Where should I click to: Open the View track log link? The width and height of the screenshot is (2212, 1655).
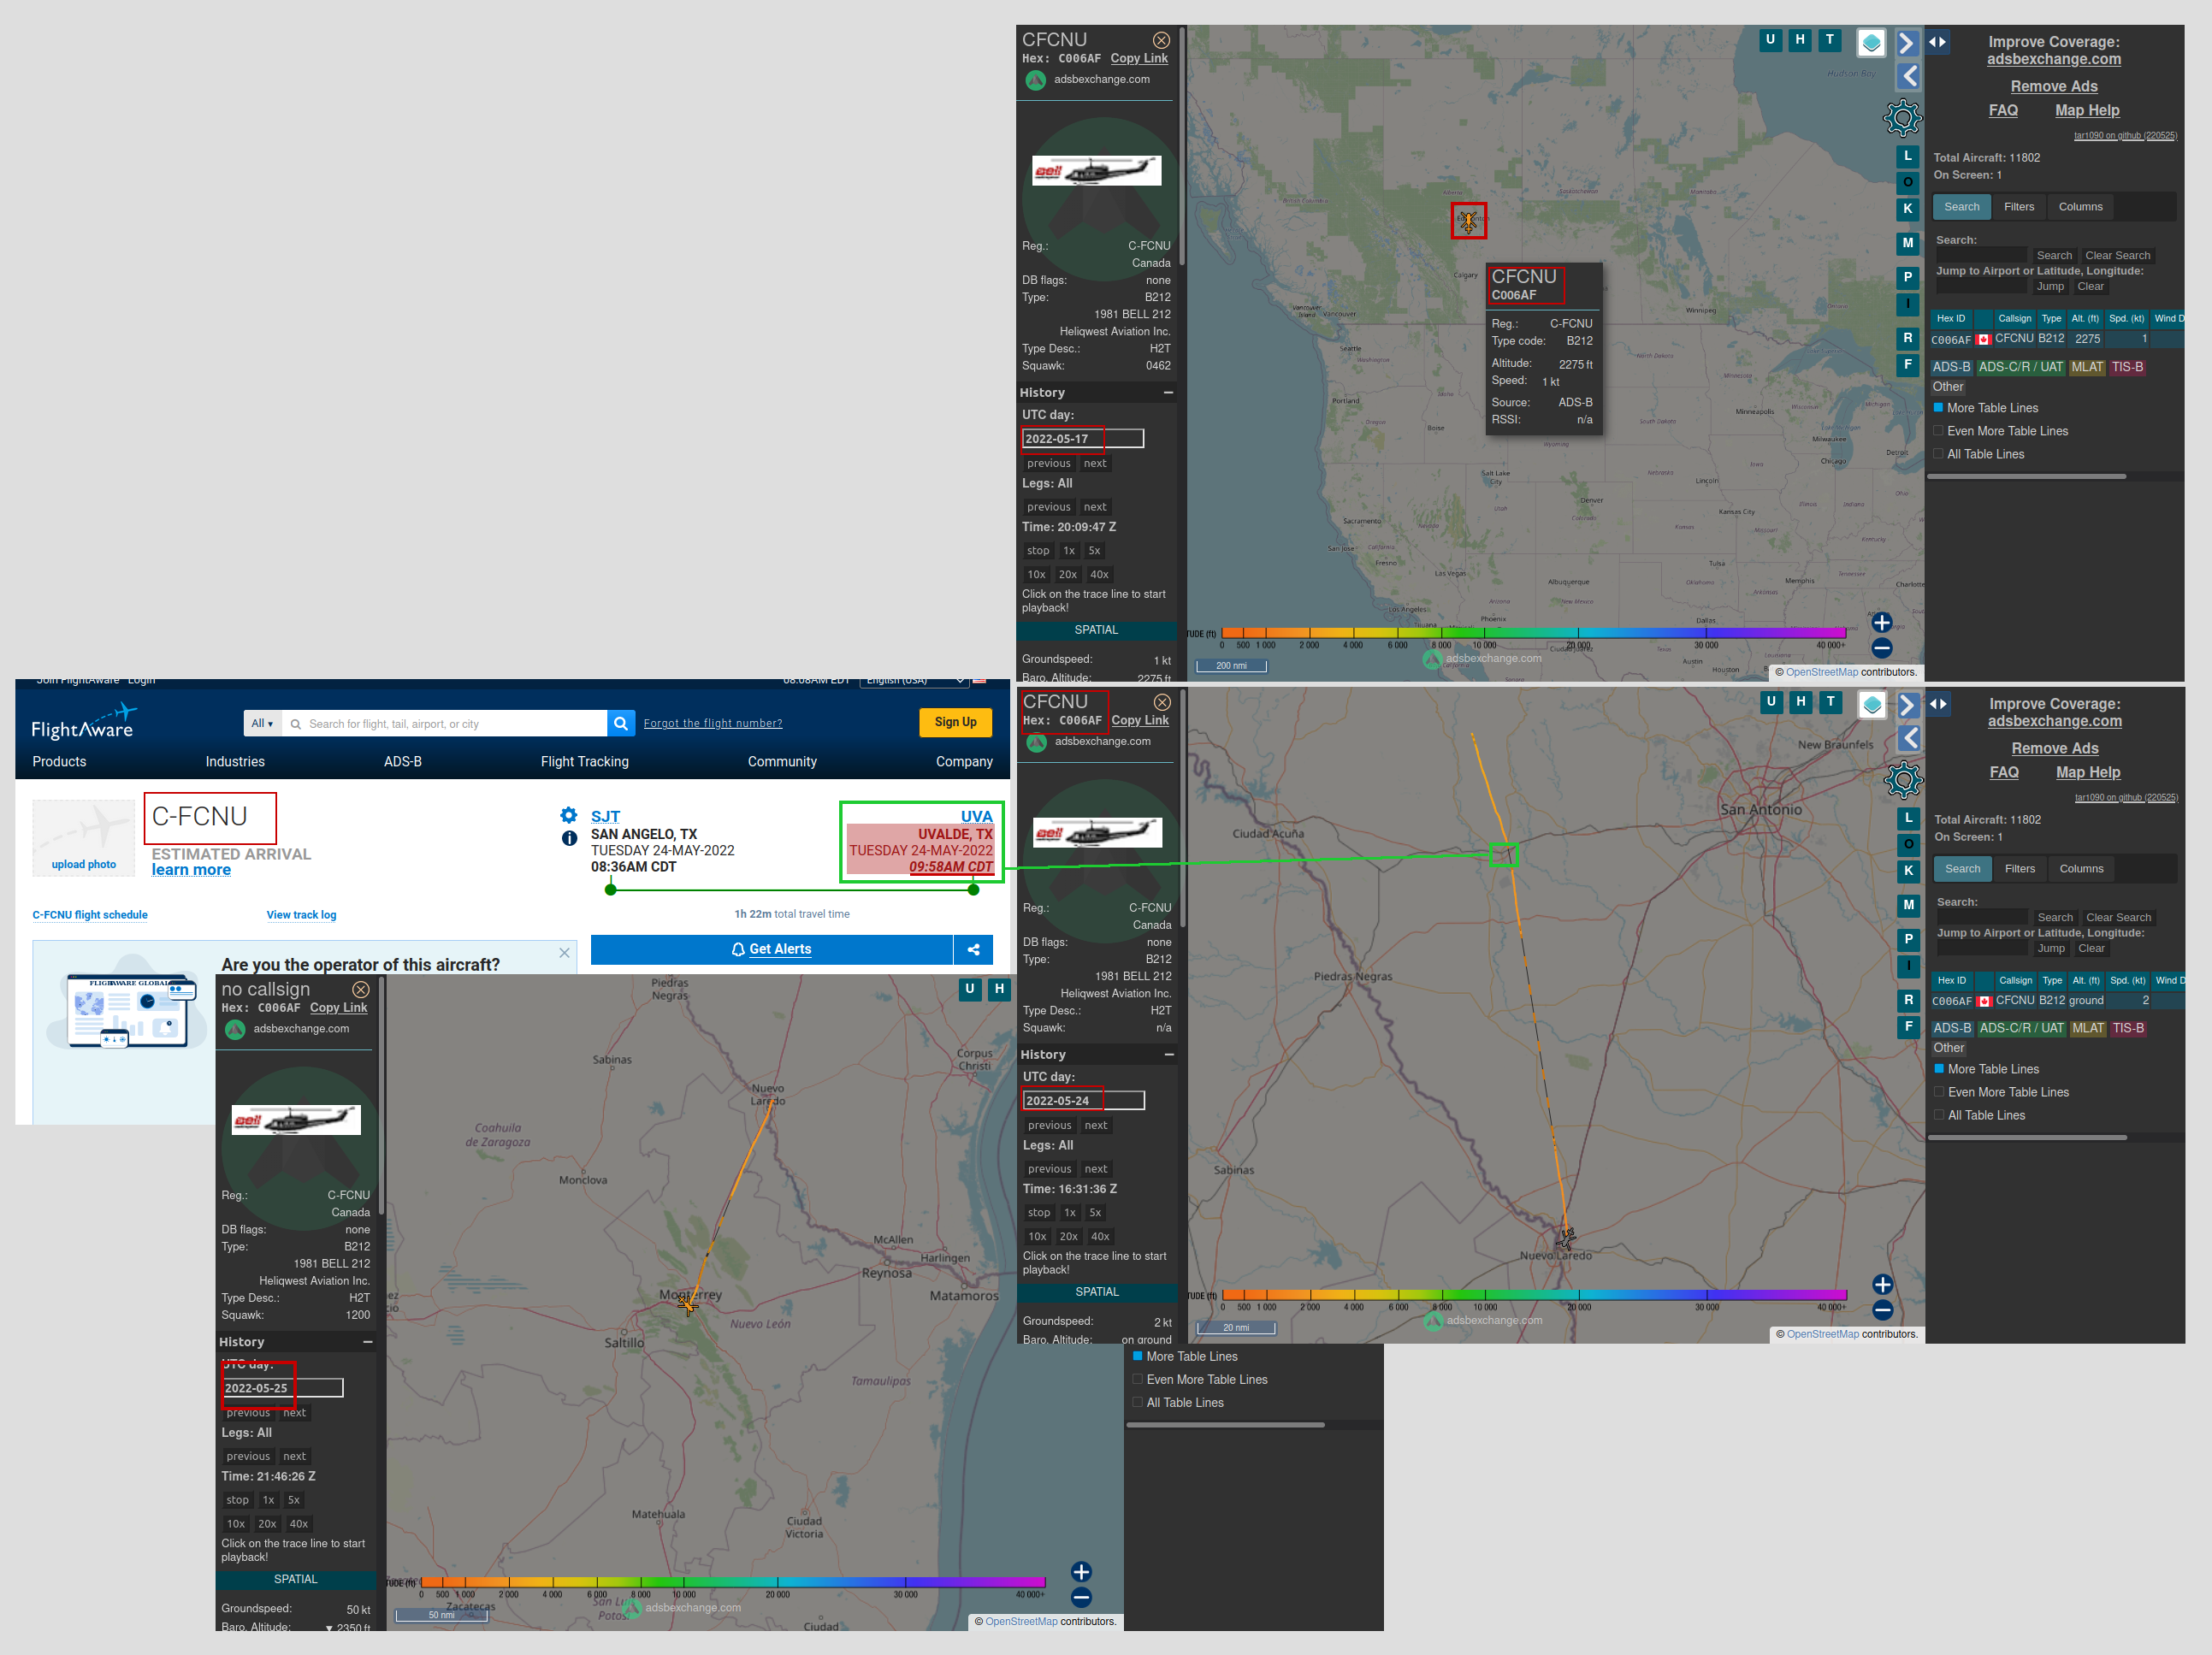point(301,915)
